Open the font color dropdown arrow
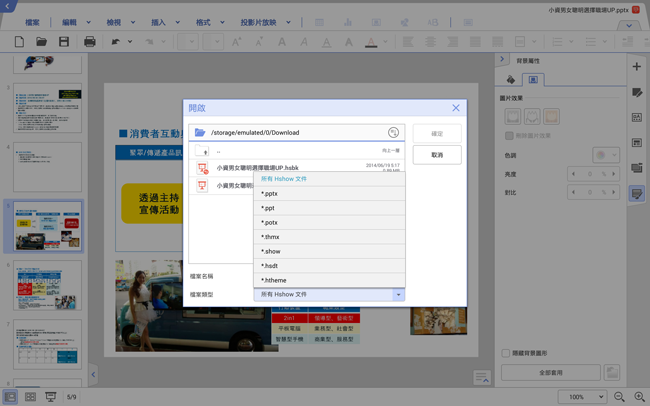Image resolution: width=650 pixels, height=406 pixels. [x=386, y=41]
